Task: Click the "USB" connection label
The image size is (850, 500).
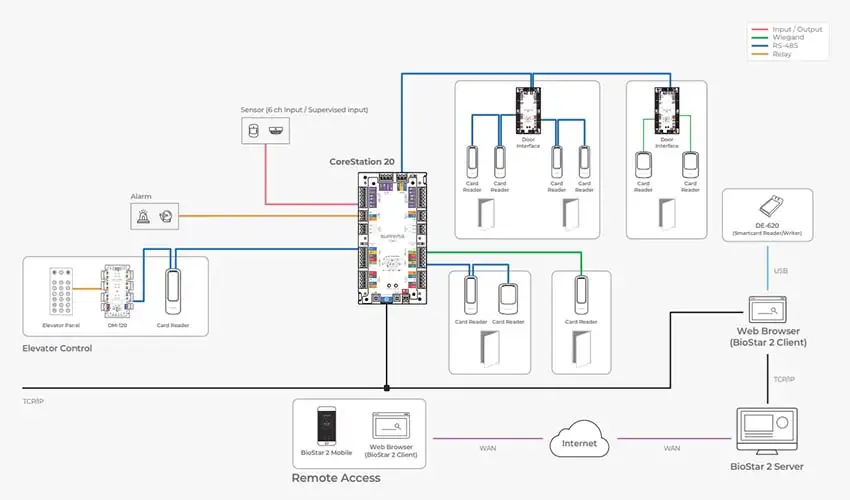Action: tap(781, 271)
